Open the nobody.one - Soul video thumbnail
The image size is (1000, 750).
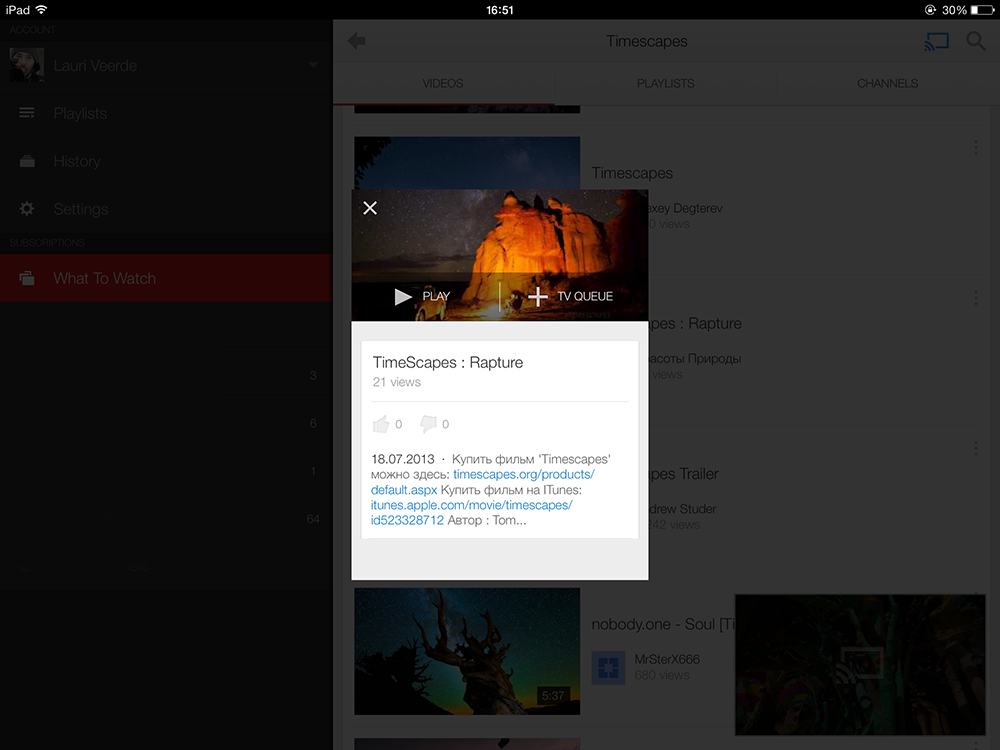click(x=467, y=651)
